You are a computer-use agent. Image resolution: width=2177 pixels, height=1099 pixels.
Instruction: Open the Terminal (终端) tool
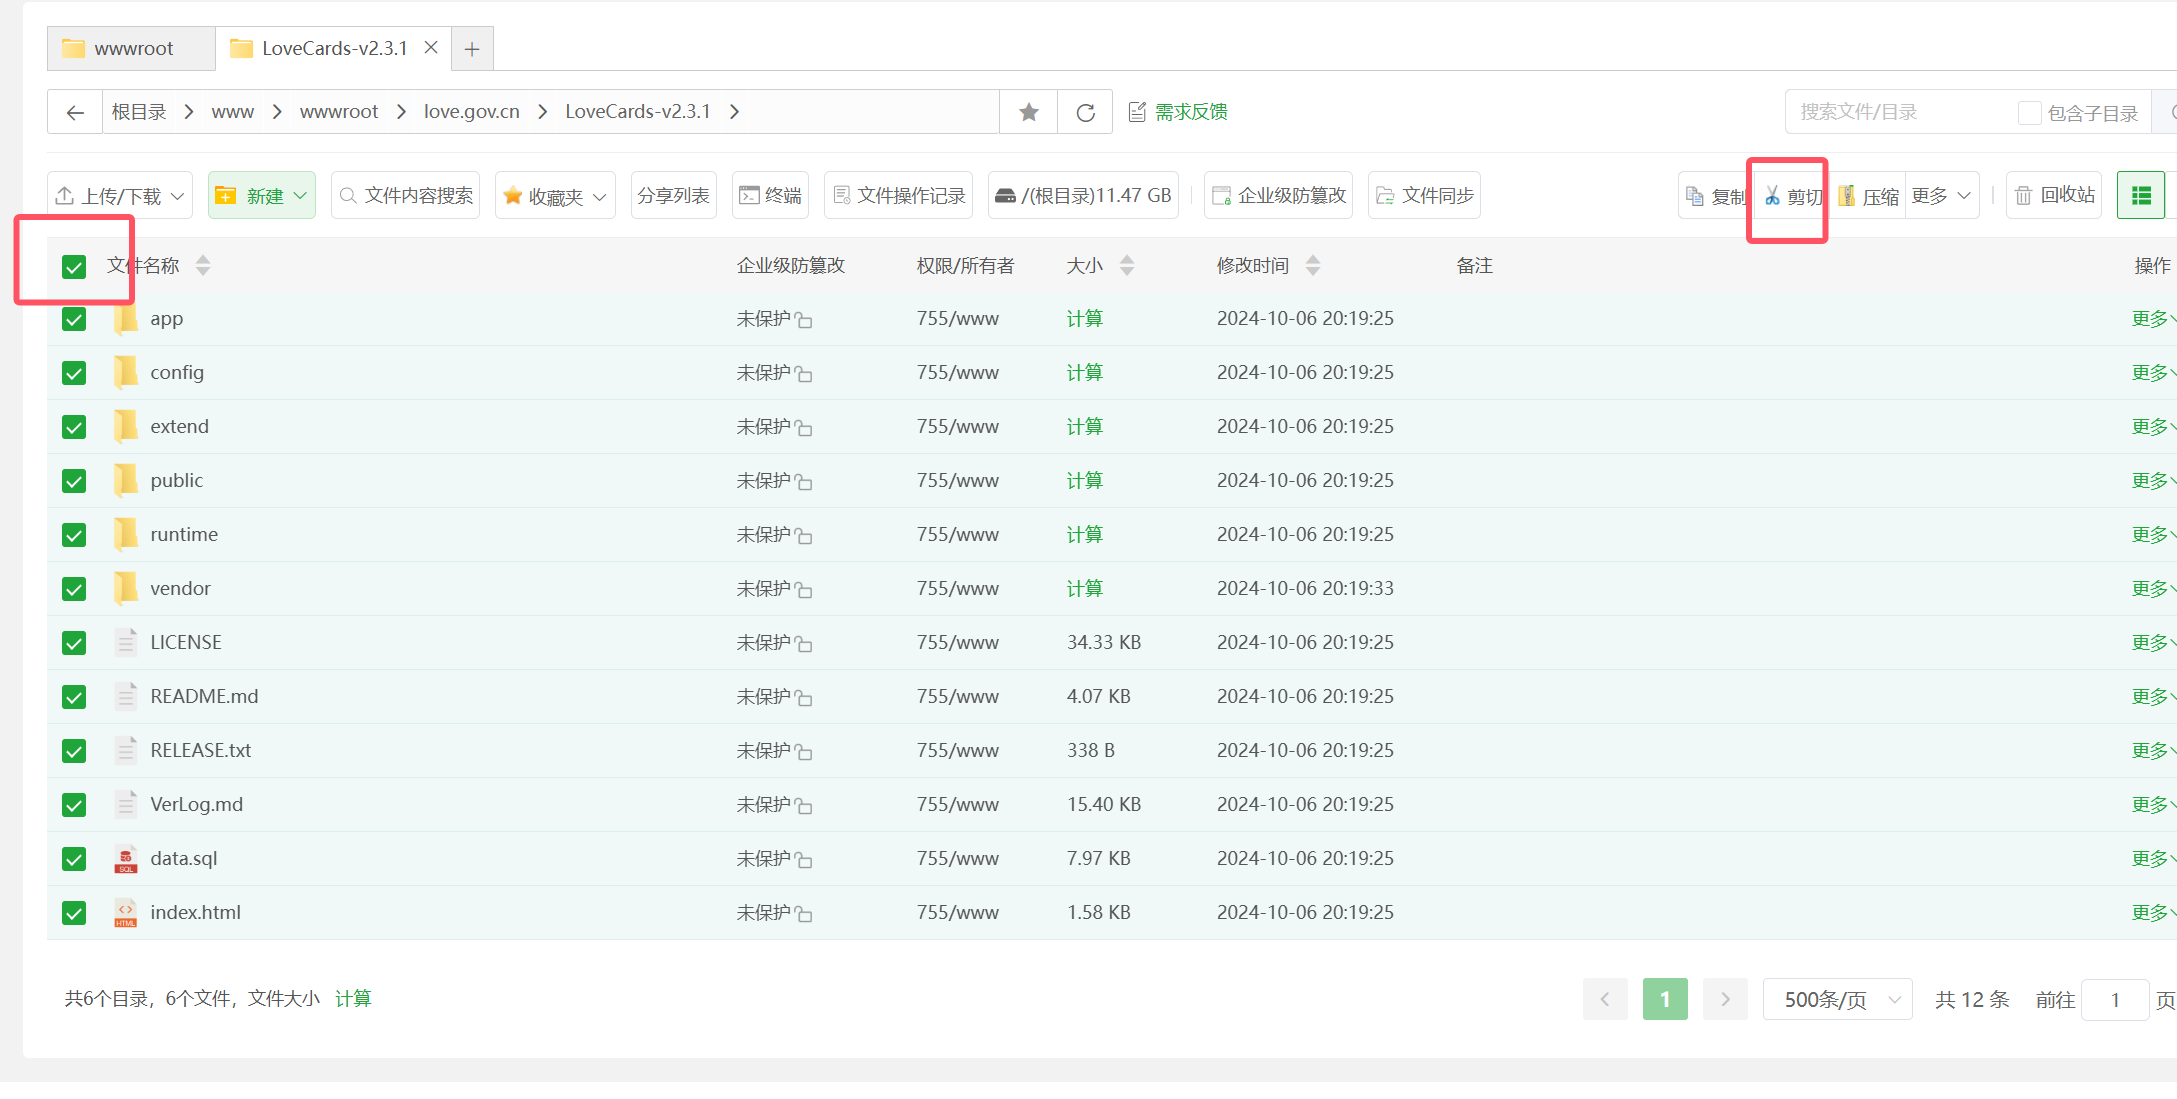coord(770,195)
